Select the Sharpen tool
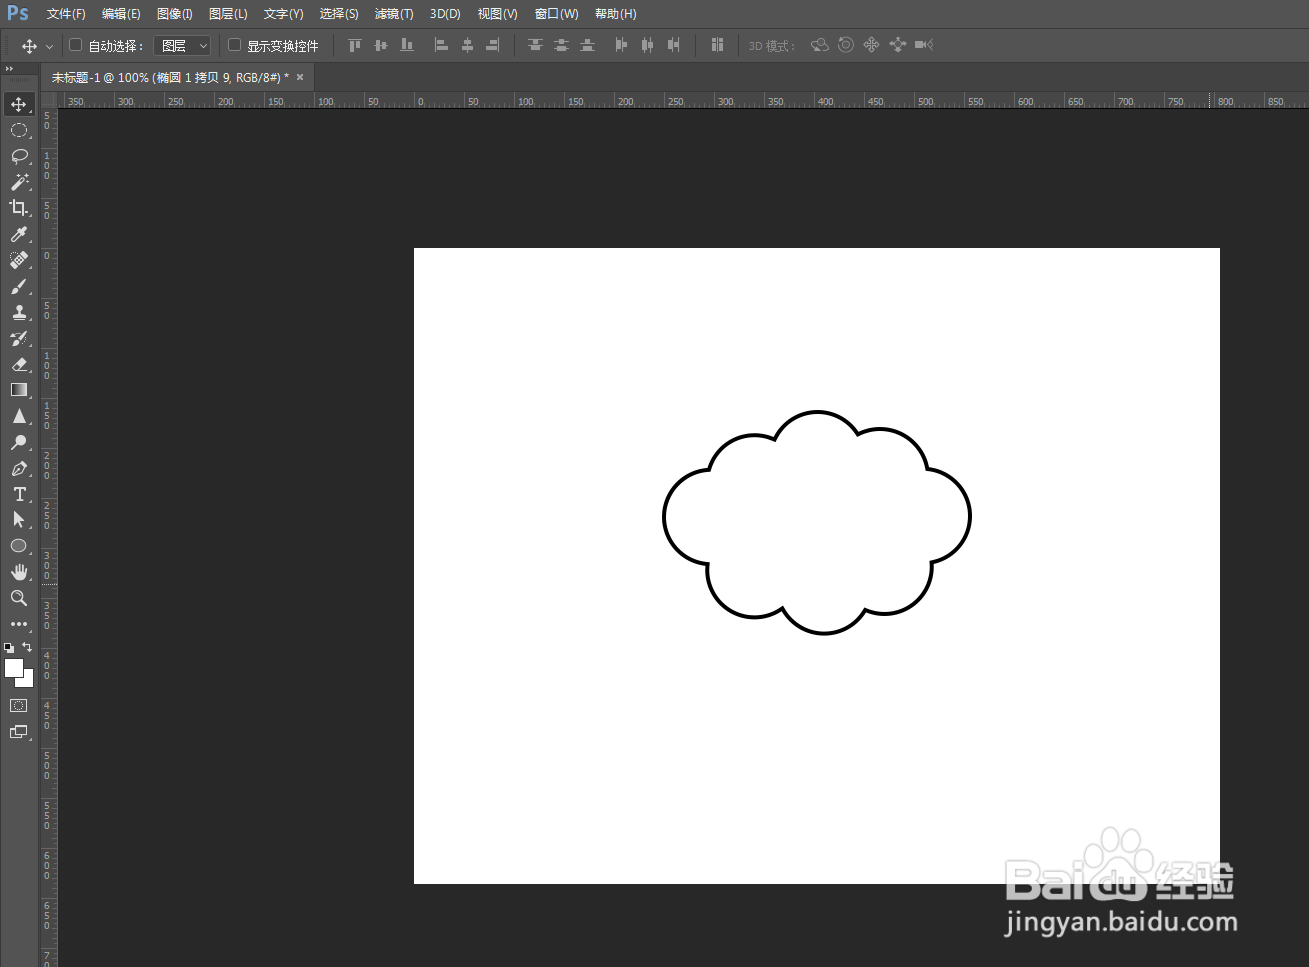Viewport: 1309px width, 967px height. pyautogui.click(x=19, y=416)
